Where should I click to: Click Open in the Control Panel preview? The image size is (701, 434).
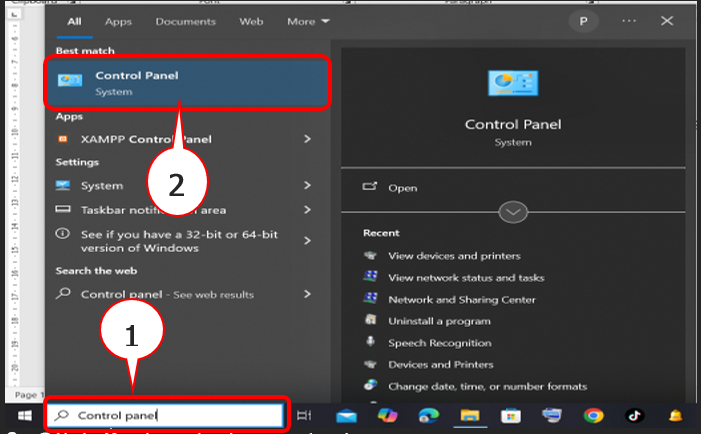coord(402,187)
